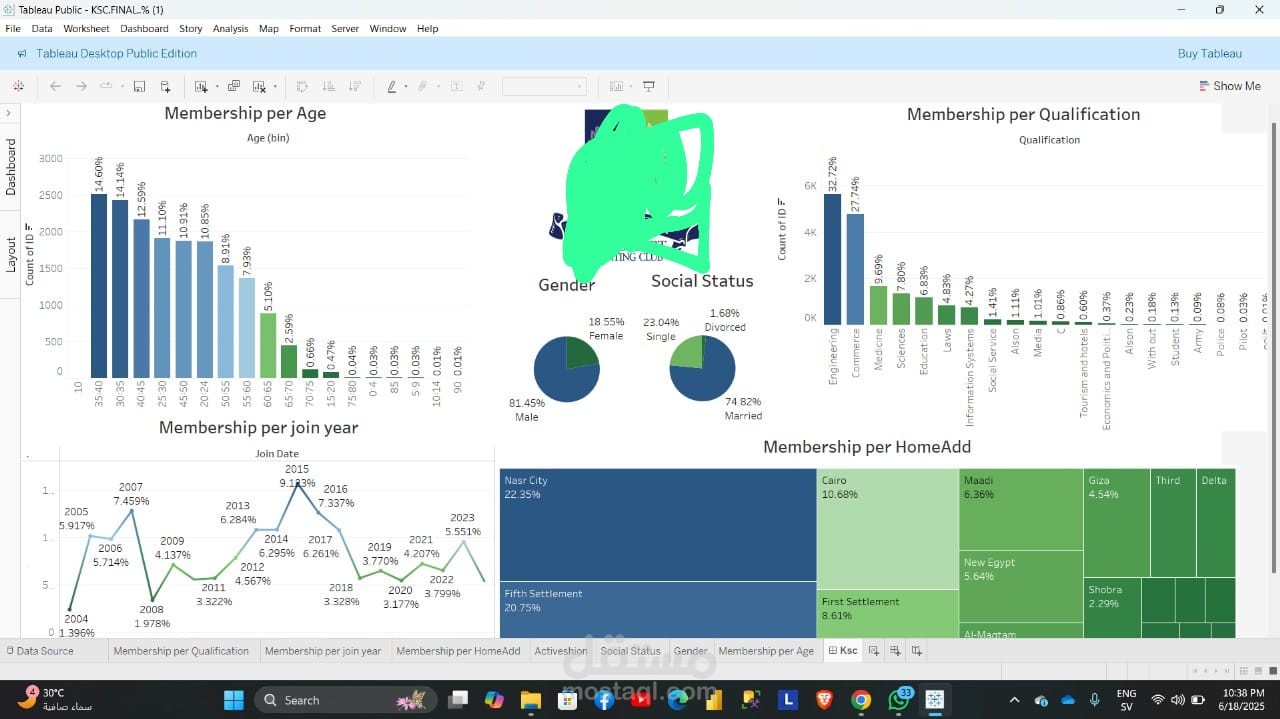Click the Undo back arrow
This screenshot has width=1280, height=719.
(x=56, y=86)
